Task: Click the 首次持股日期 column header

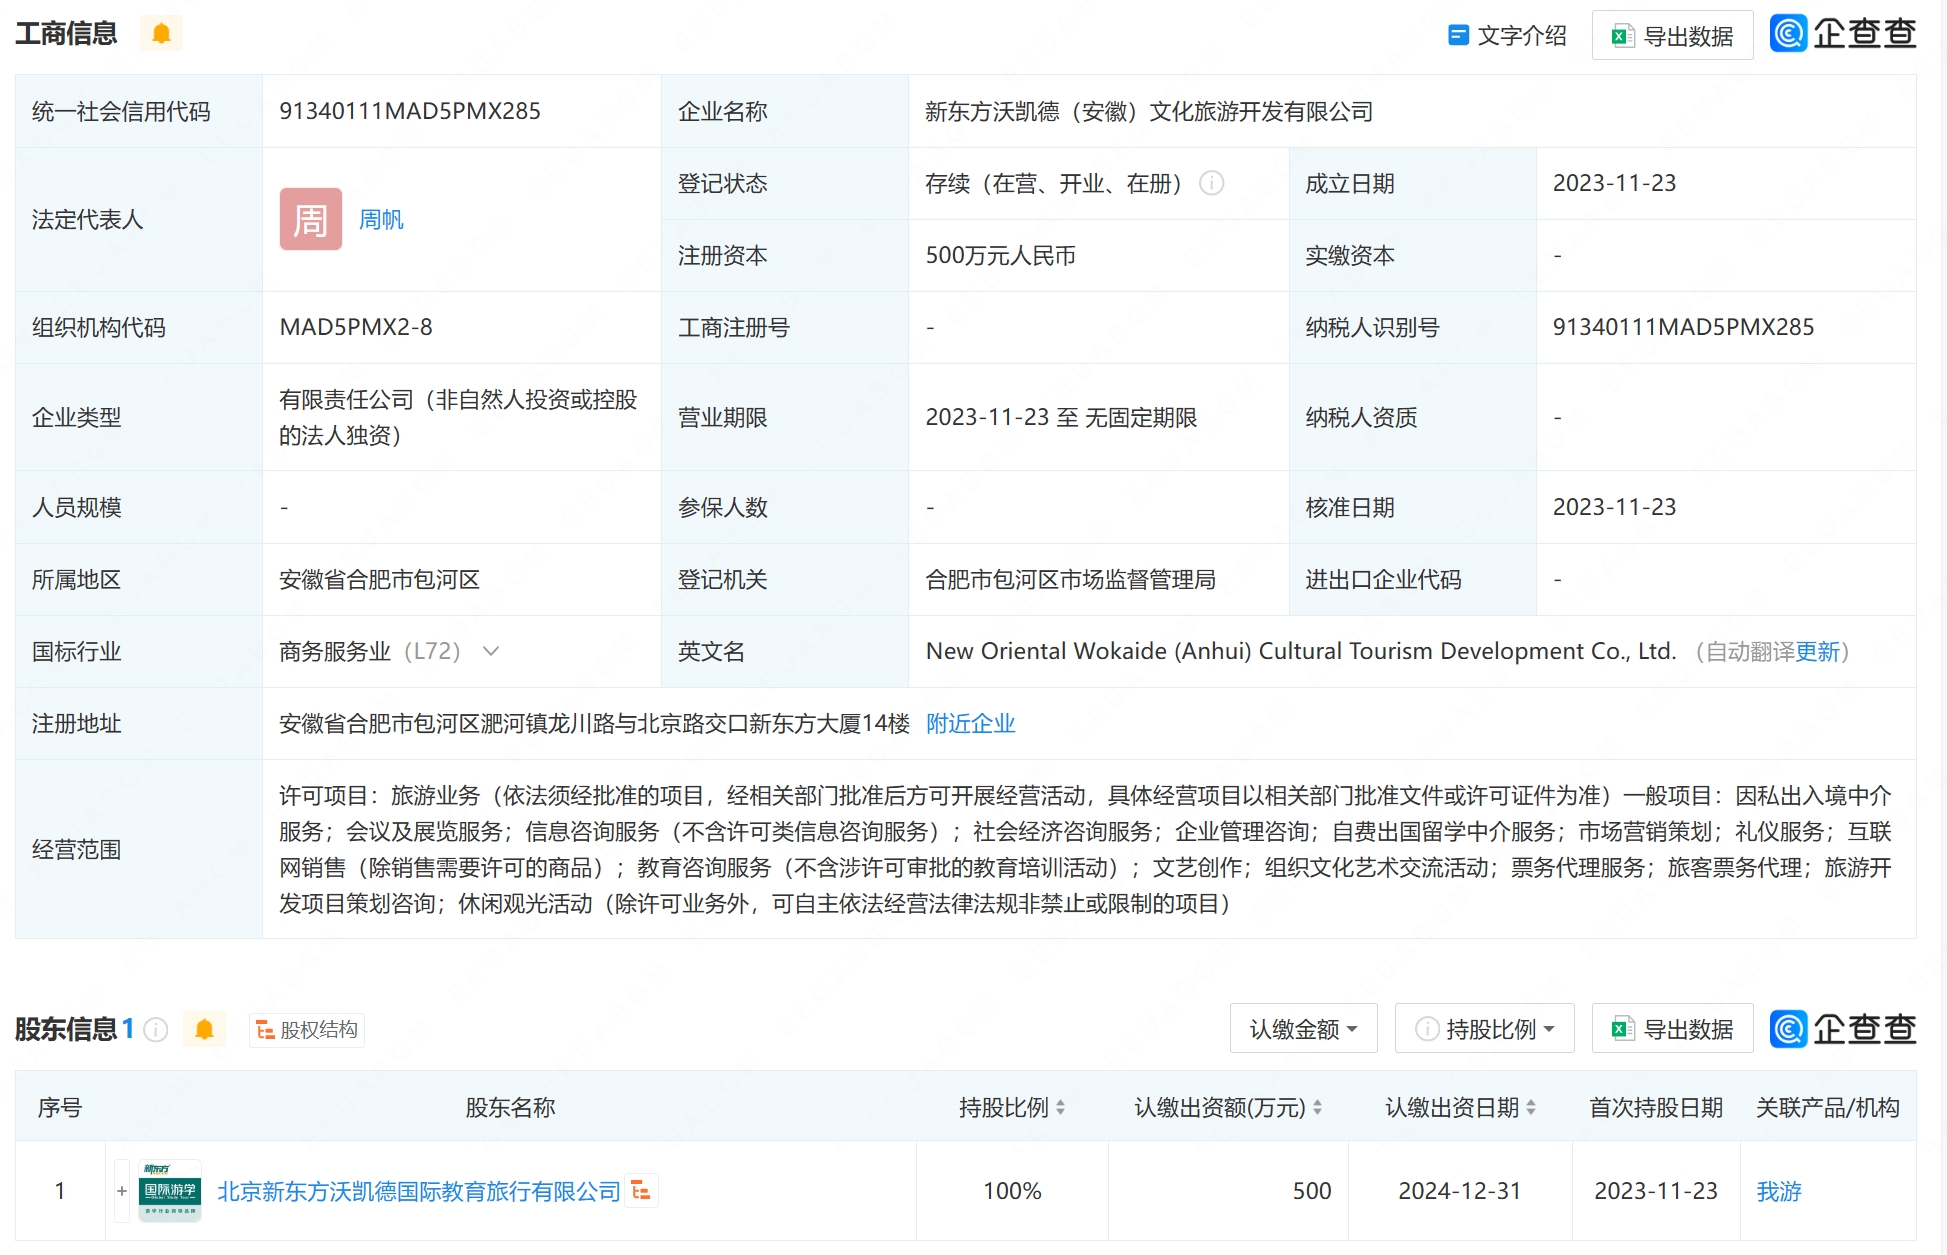Action: 1656,1108
